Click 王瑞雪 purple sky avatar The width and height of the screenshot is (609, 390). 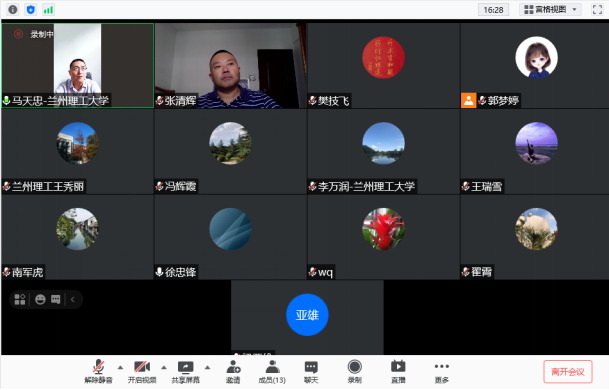tap(536, 143)
